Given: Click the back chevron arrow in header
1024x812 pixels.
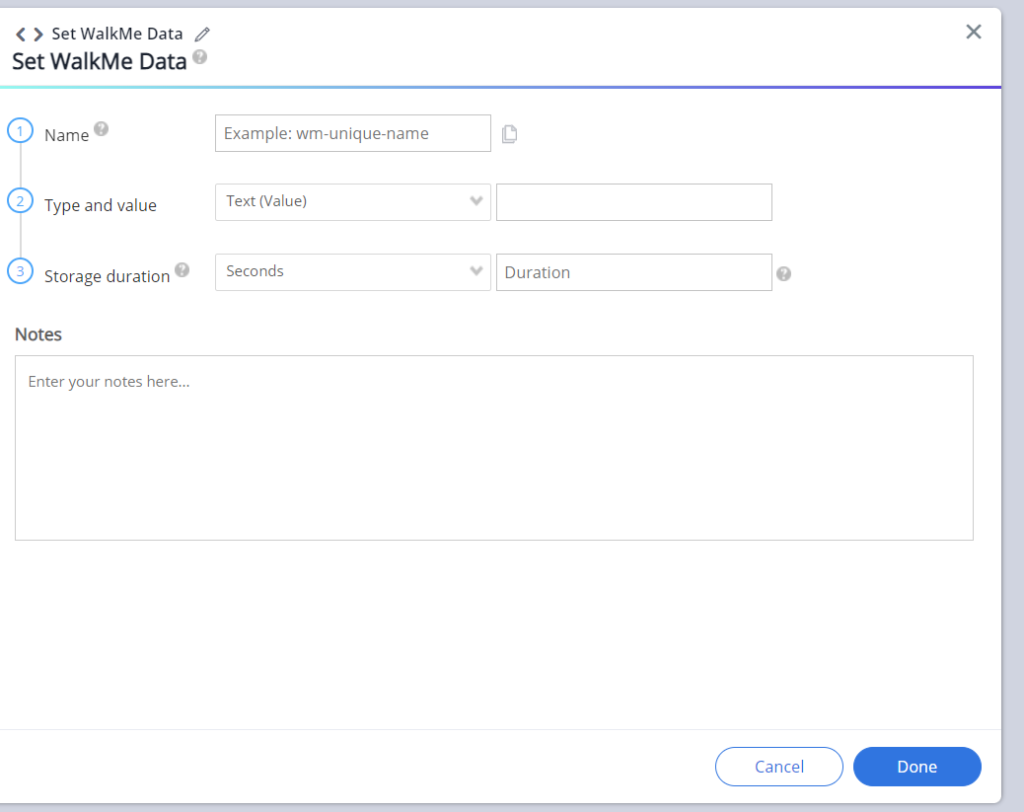Looking at the screenshot, I should pos(21,34).
